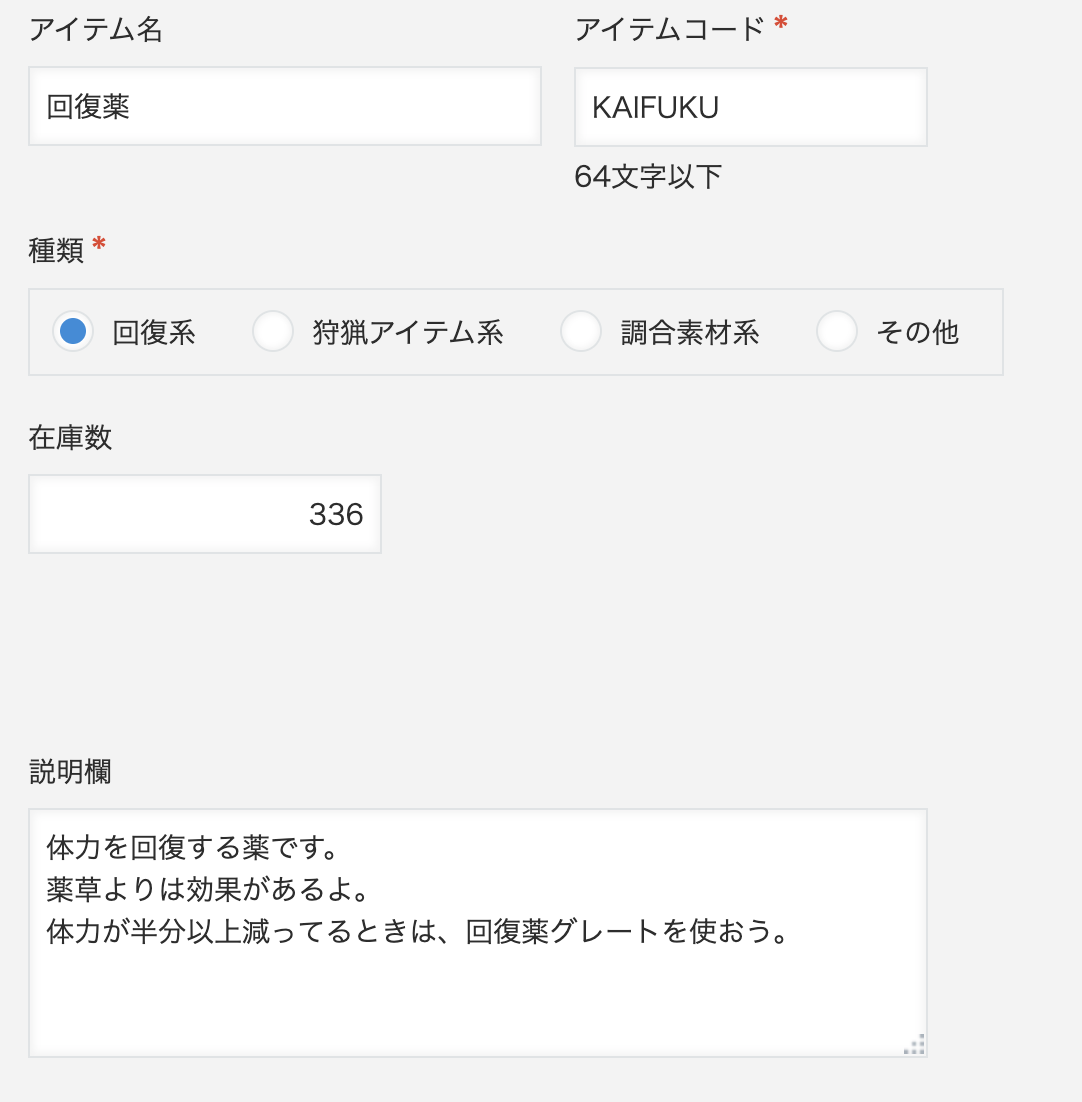Click the 種類 section label

click(x=56, y=251)
